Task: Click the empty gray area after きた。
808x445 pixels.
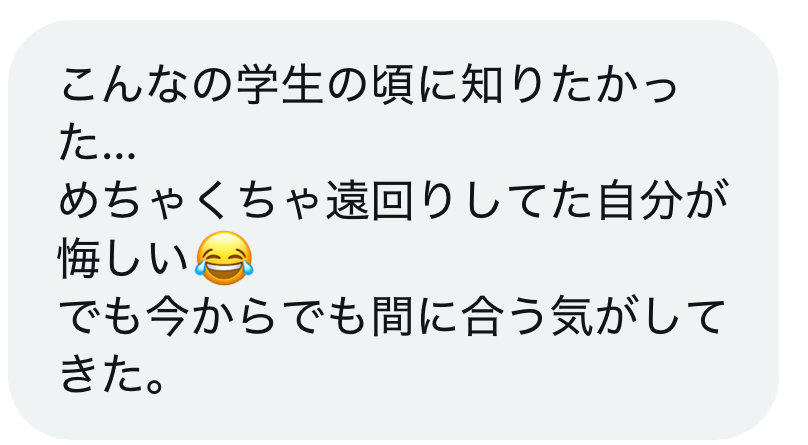Action: [464, 376]
